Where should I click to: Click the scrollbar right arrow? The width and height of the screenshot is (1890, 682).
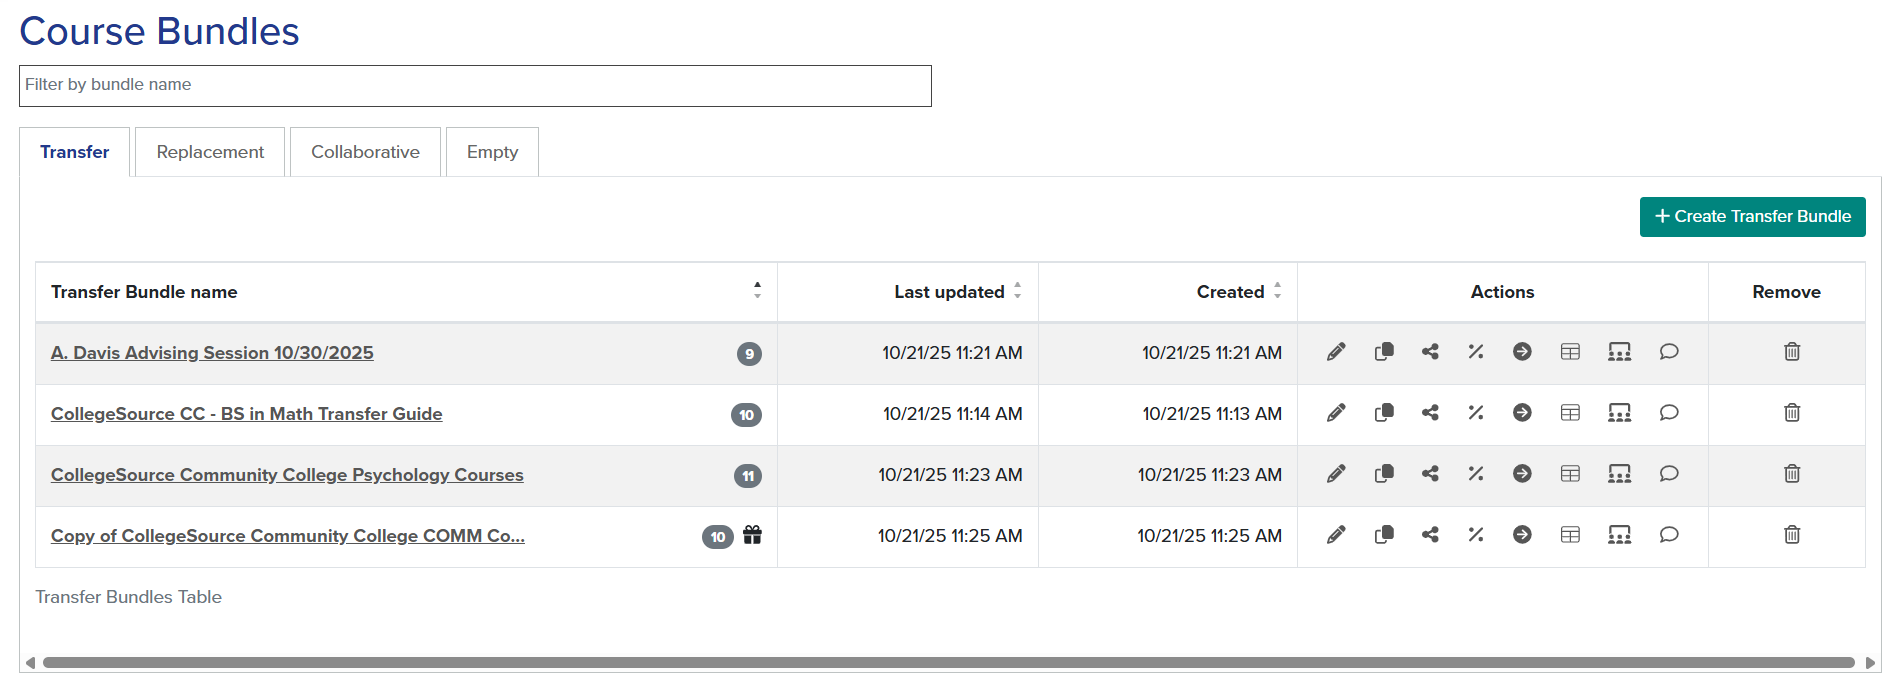coord(1870,663)
